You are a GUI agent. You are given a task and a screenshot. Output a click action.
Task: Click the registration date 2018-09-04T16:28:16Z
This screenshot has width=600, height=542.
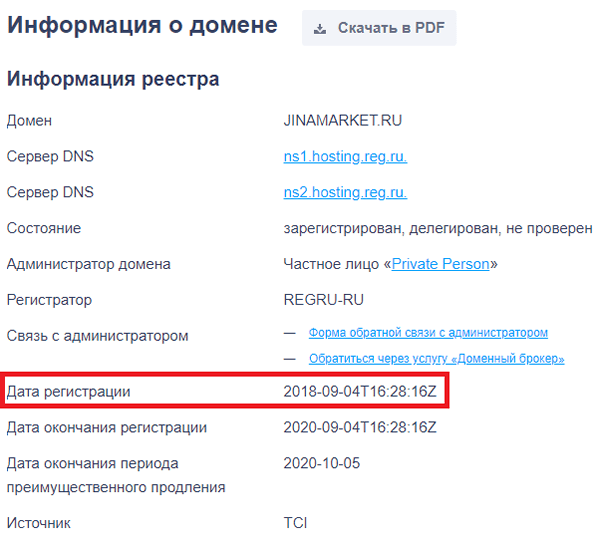click(360, 391)
